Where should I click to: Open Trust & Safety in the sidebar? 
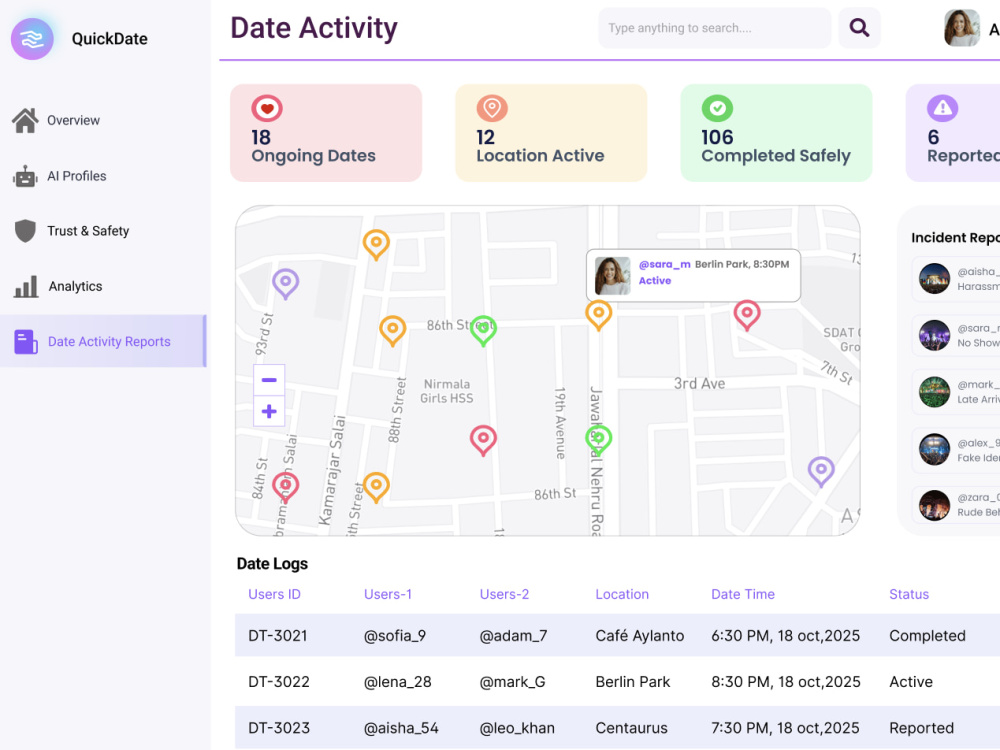pos(88,231)
